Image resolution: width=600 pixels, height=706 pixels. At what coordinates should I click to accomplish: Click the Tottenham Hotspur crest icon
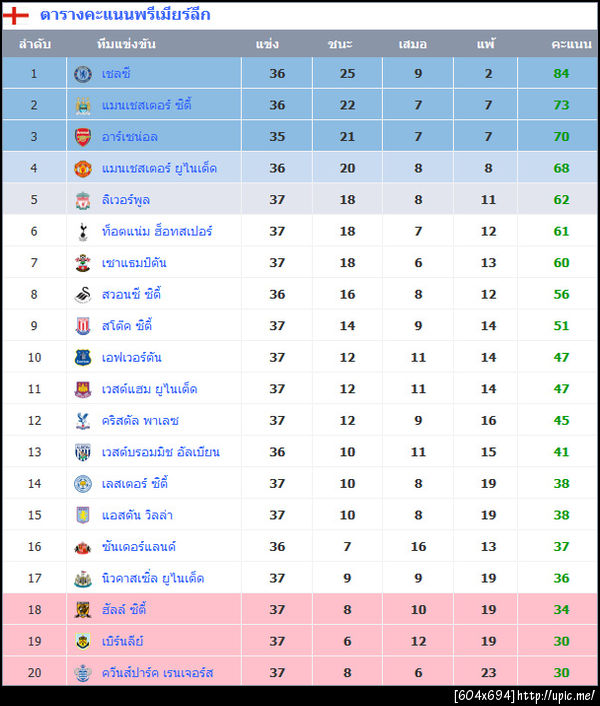coord(83,232)
